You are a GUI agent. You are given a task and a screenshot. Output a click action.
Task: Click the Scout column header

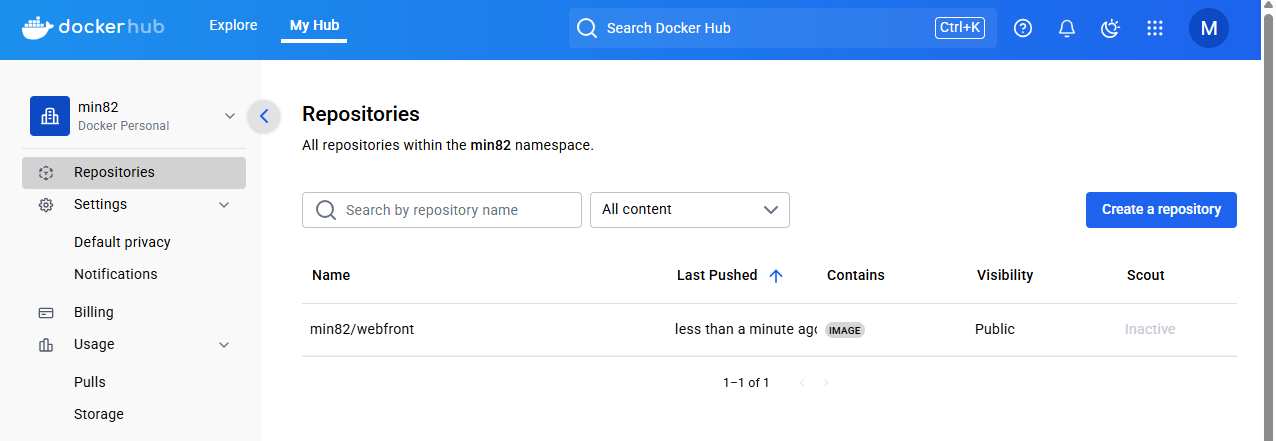[1146, 275]
